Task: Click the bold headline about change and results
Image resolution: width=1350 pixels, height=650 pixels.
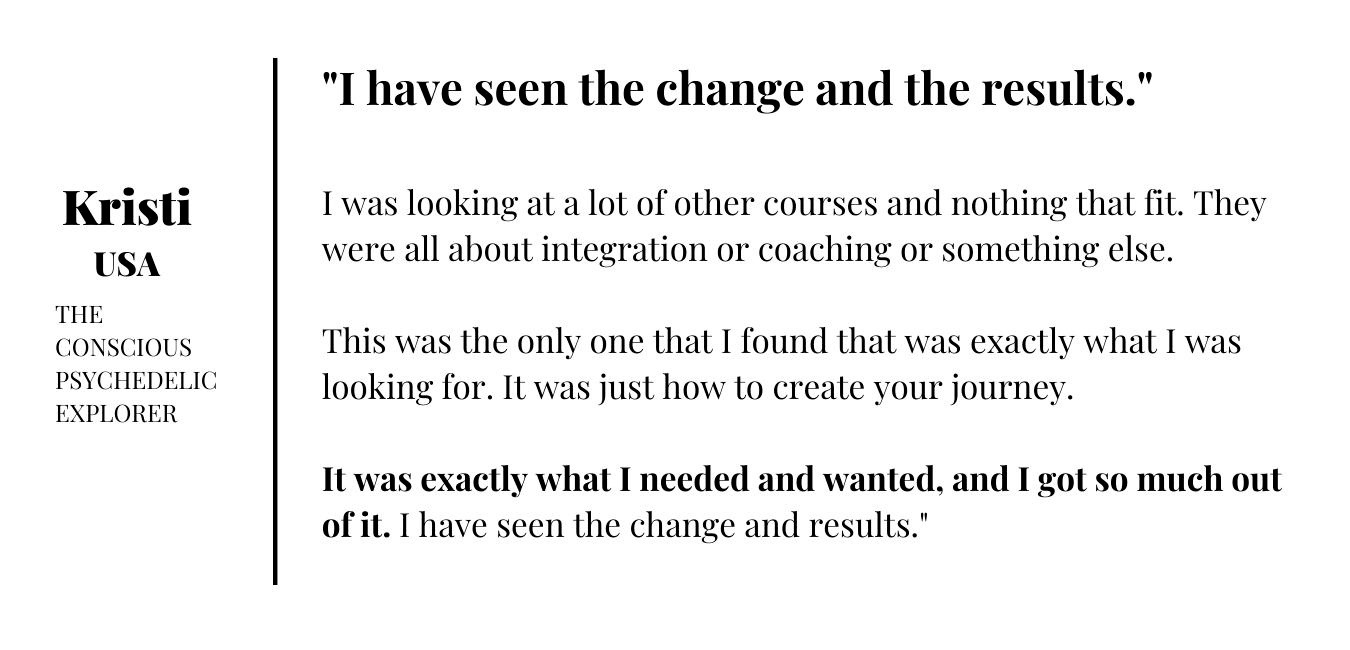Action: click(738, 89)
